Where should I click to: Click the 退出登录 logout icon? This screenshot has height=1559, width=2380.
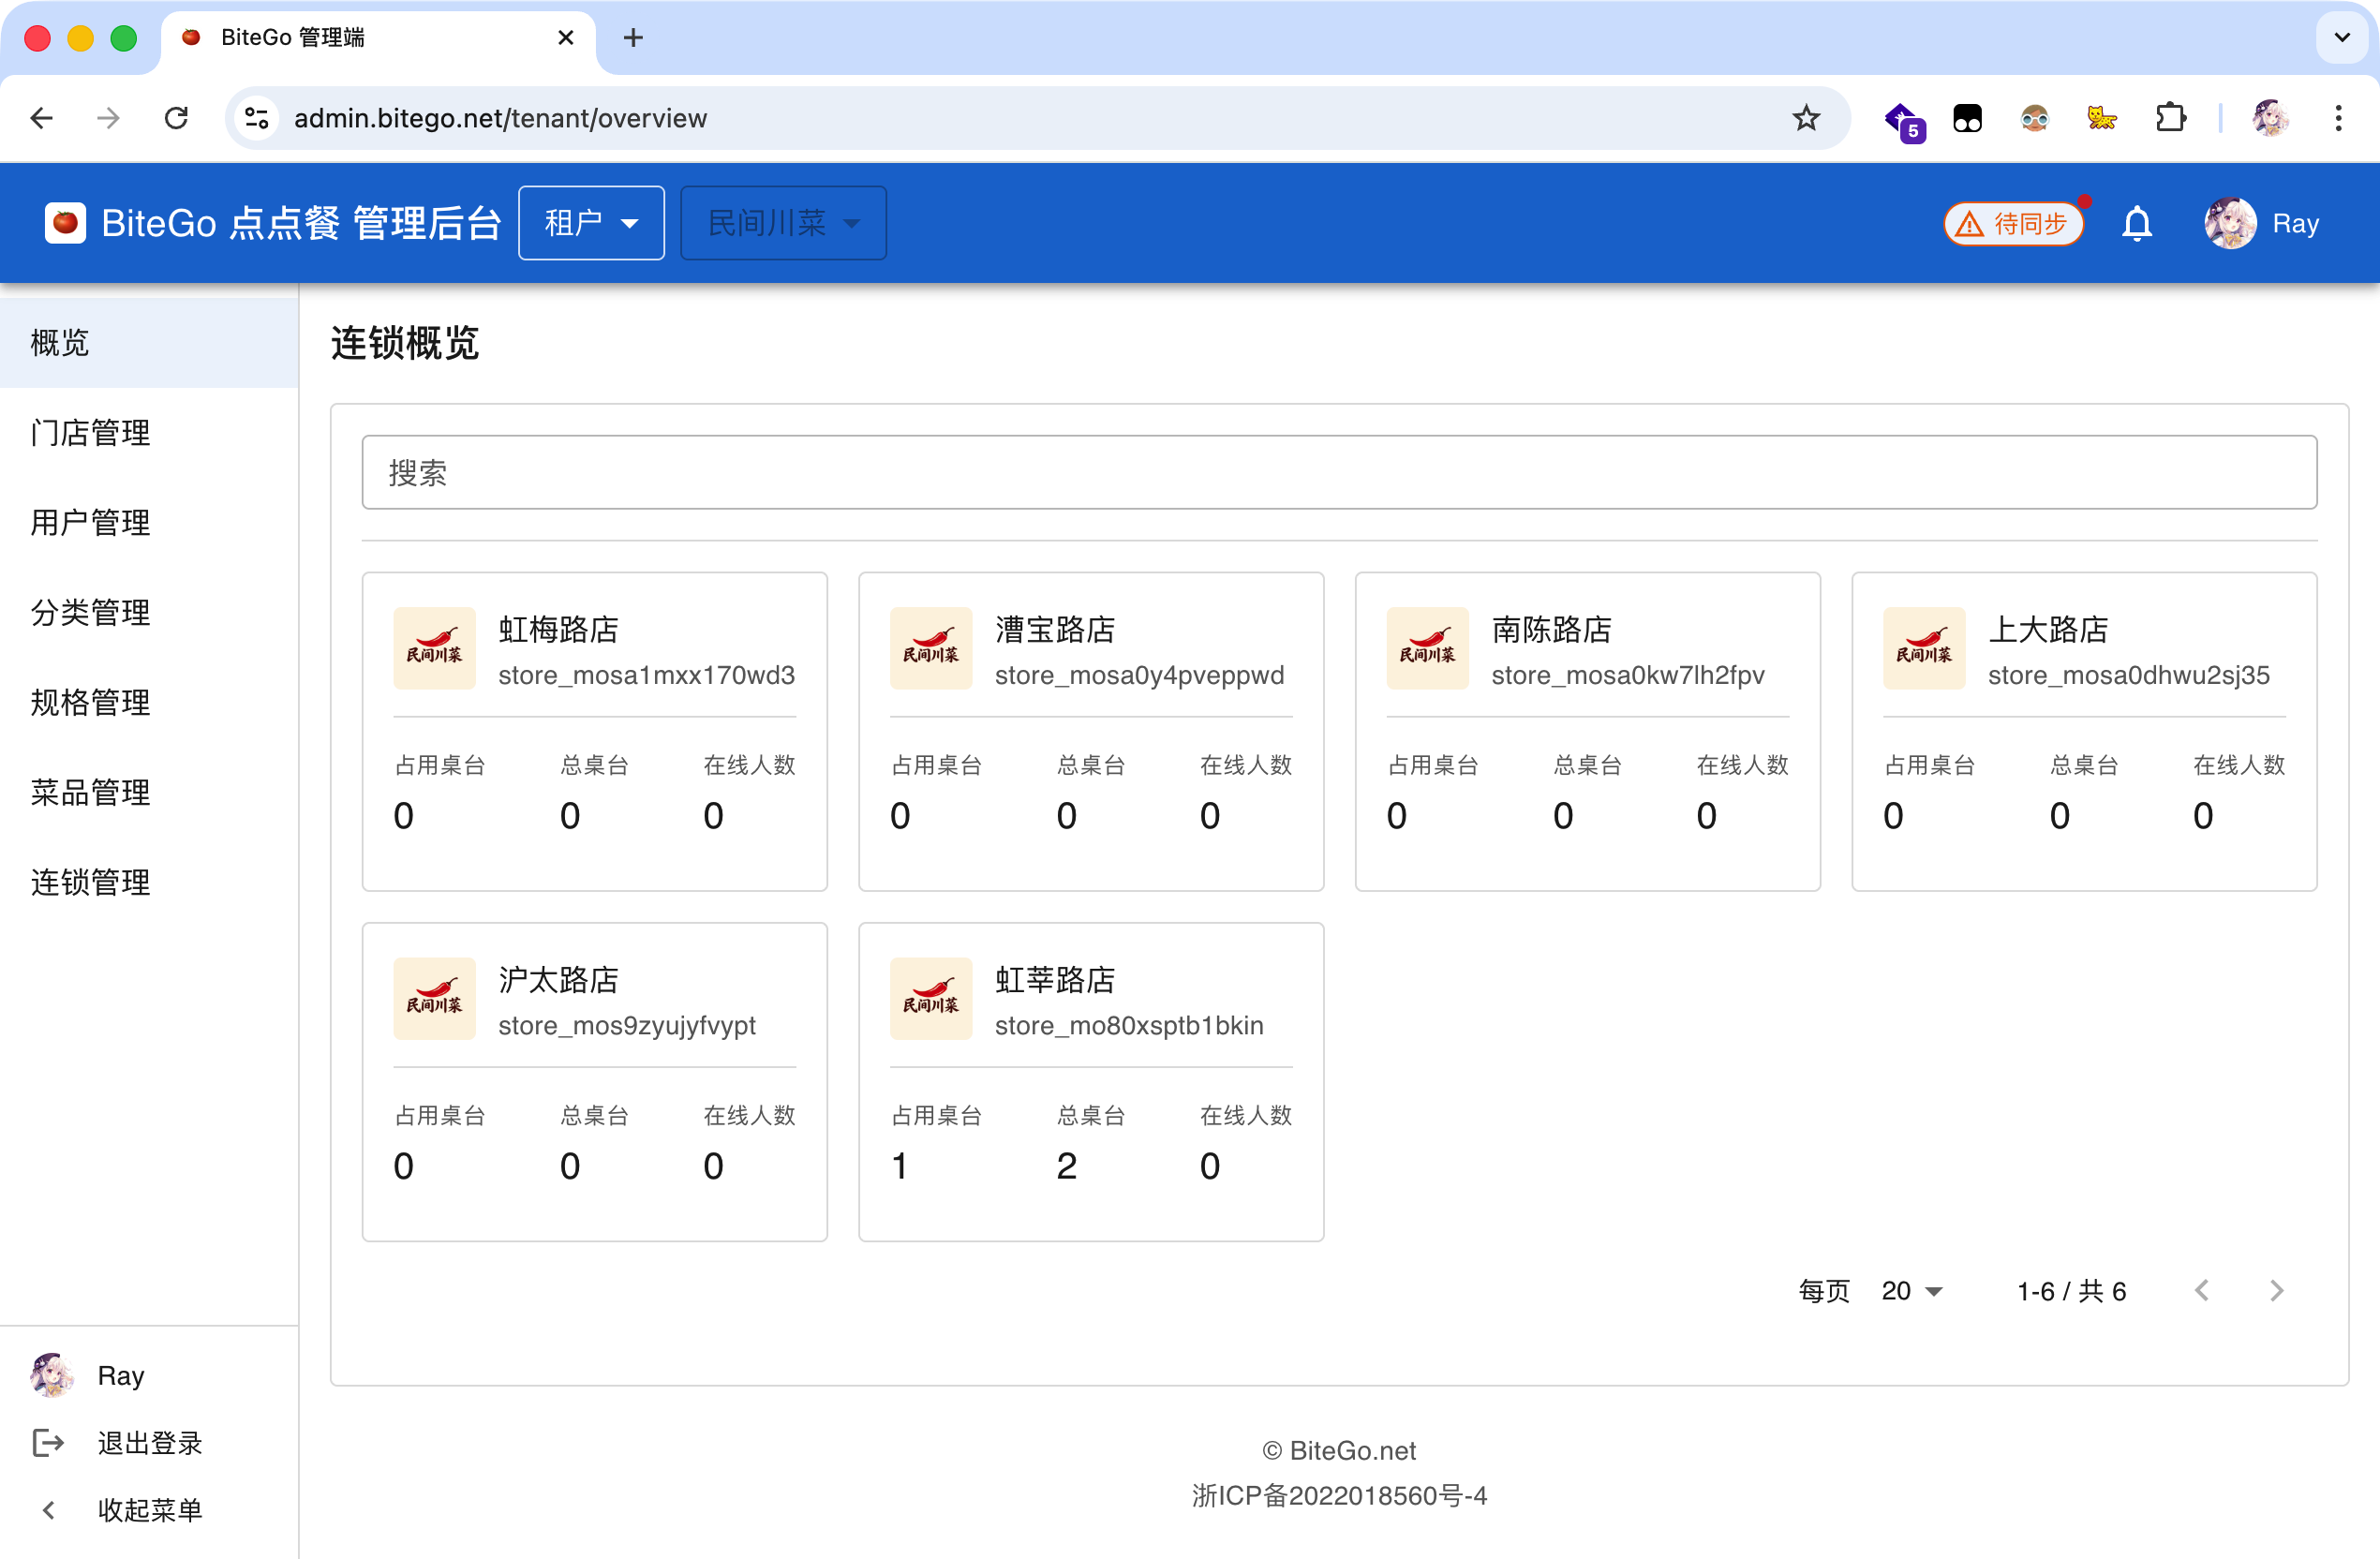coord(48,1442)
